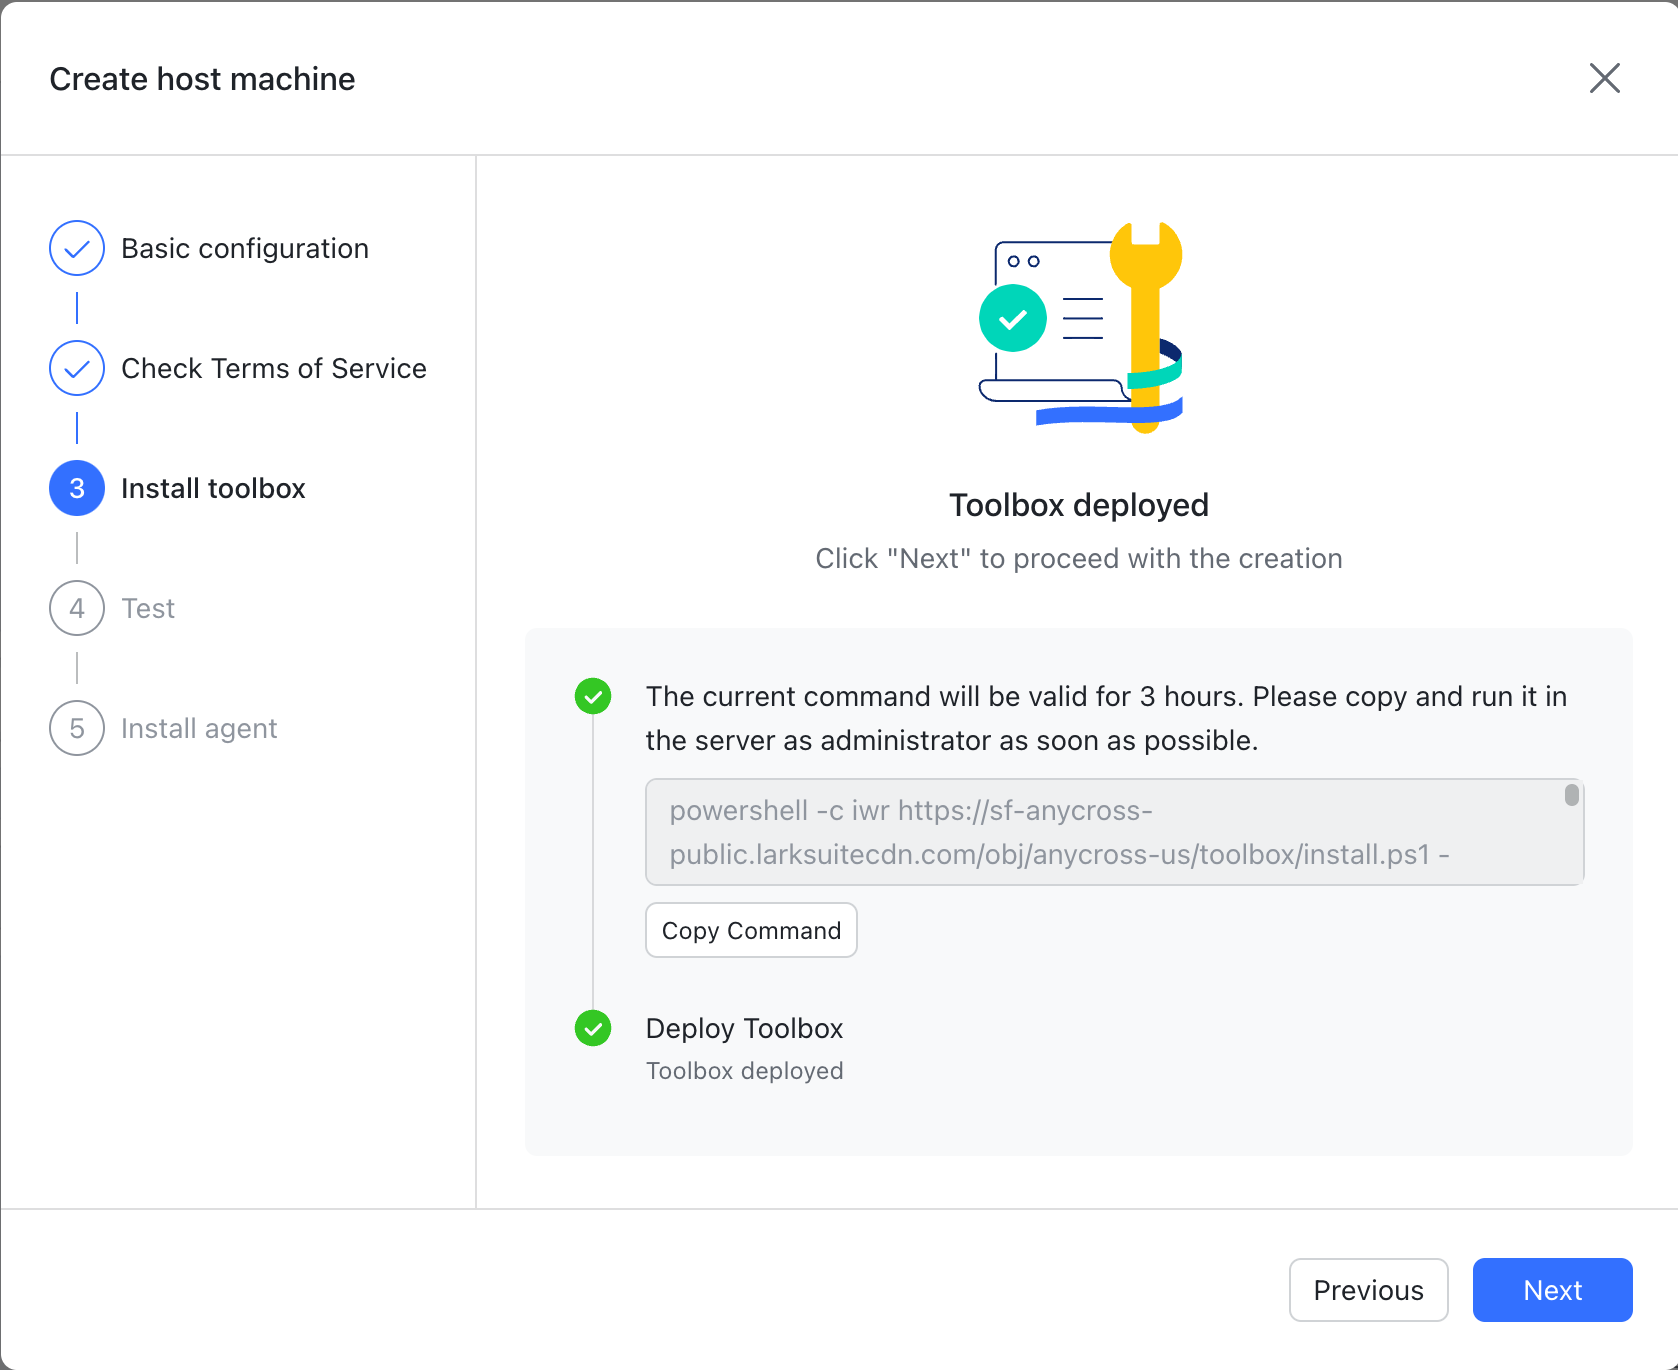The image size is (1678, 1370).
Task: Select the Test step label
Action: click(x=148, y=608)
